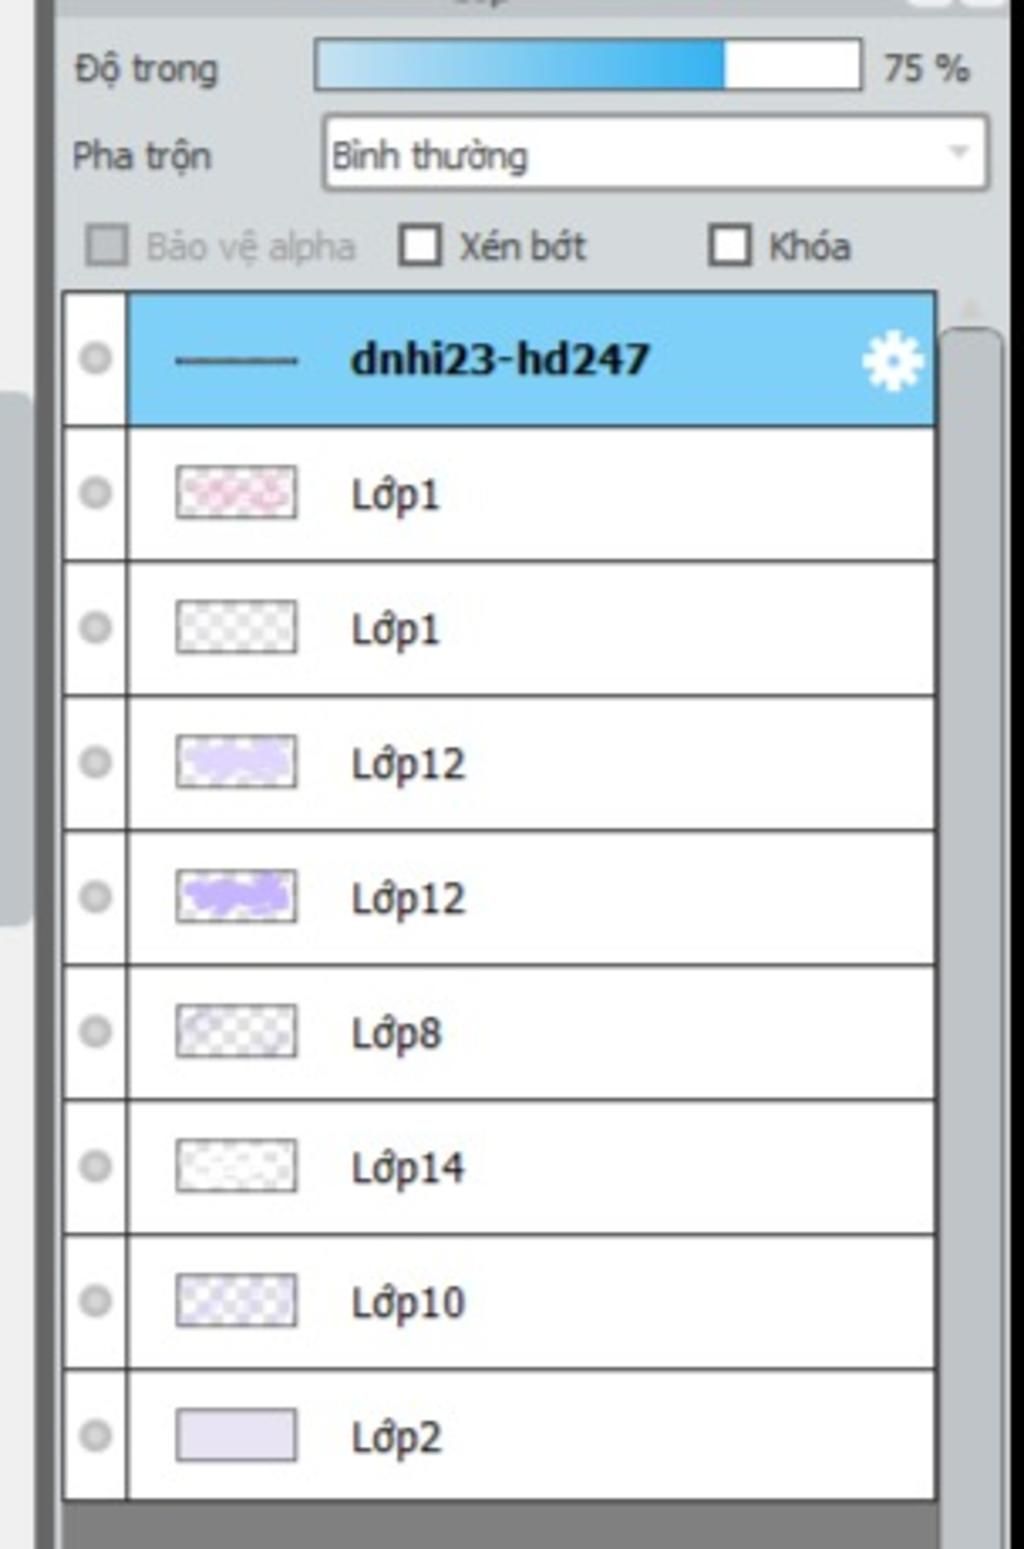Image resolution: width=1024 pixels, height=1549 pixels.
Task: Click the Lớp8 layer thumbnail
Action: click(236, 1031)
